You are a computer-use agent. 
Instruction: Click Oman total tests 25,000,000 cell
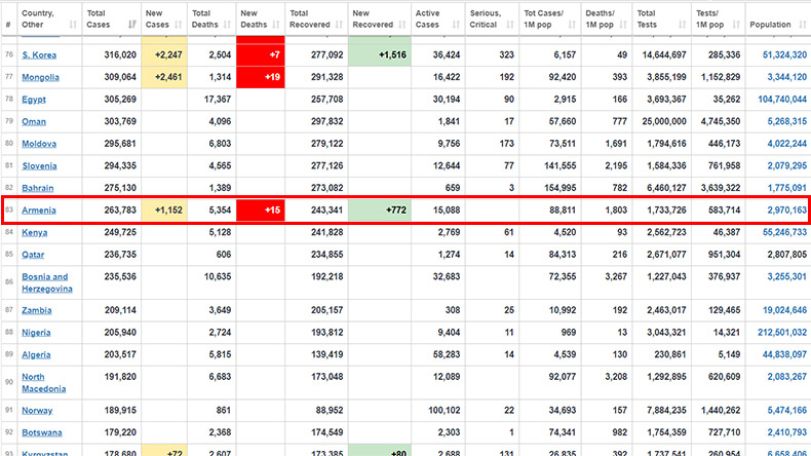click(664, 121)
